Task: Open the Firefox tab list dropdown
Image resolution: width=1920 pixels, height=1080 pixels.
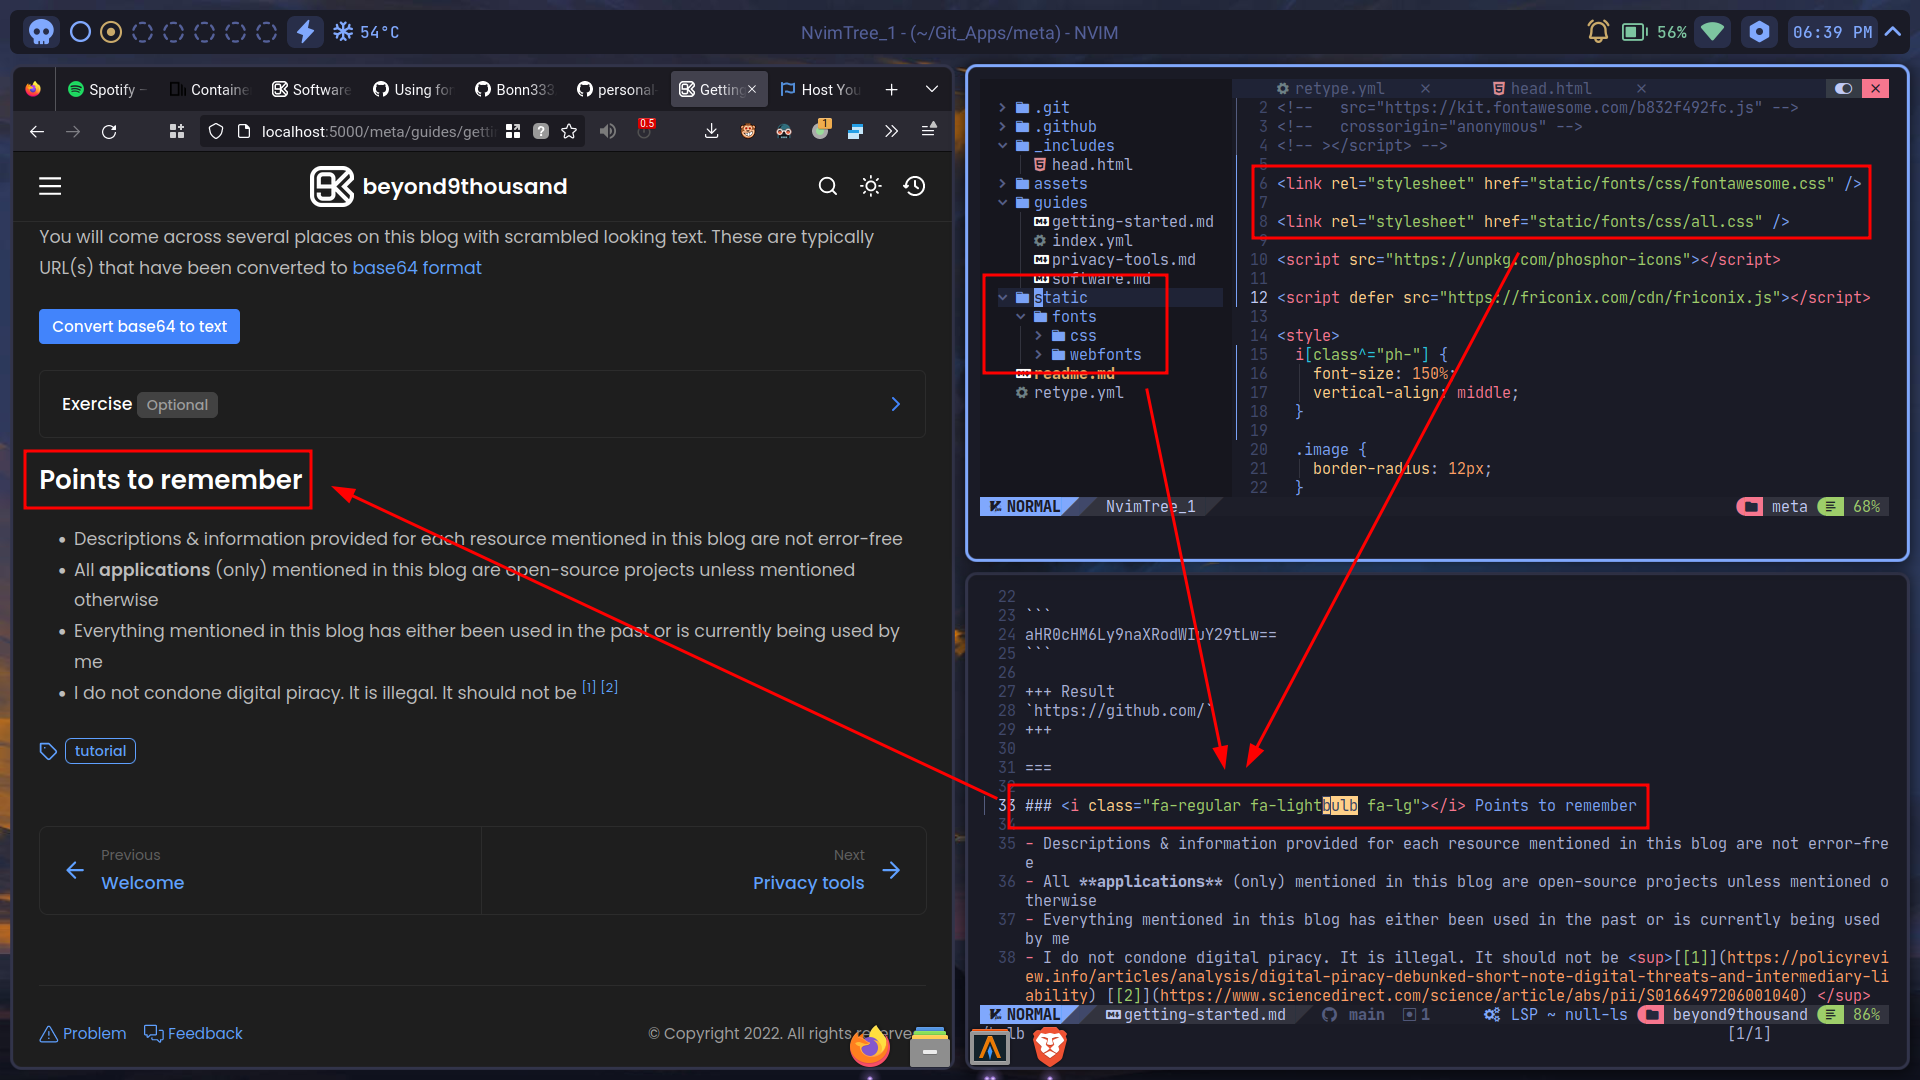Action: [x=931, y=89]
